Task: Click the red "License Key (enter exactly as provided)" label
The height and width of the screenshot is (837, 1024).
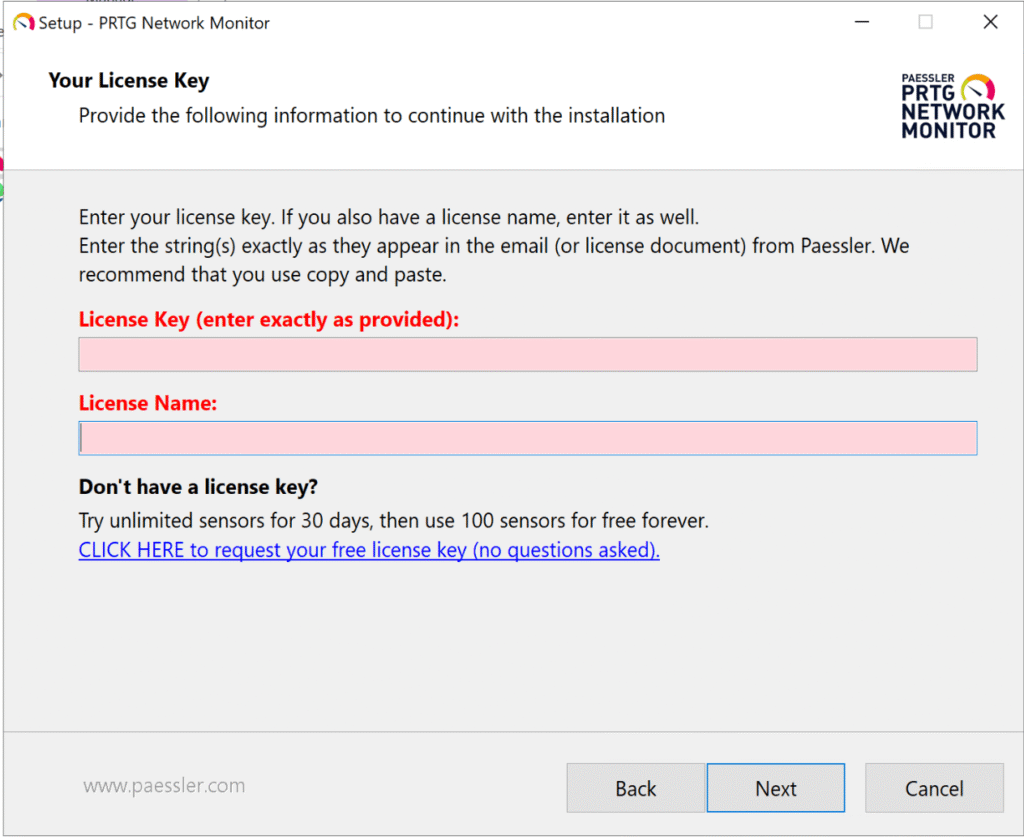Action: (x=268, y=320)
